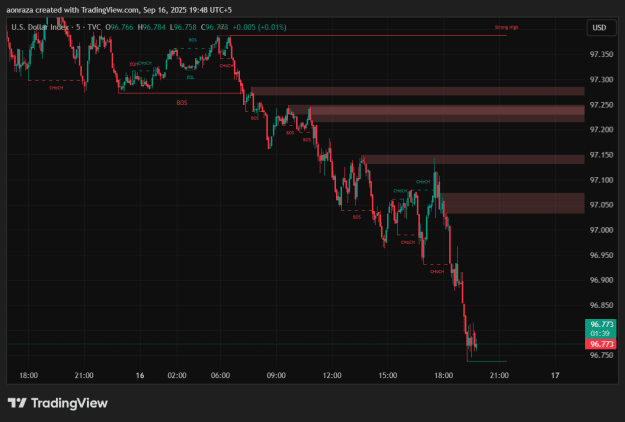Click the 96.950 price axis label
This screenshot has width=625, height=422.
[x=601, y=255]
